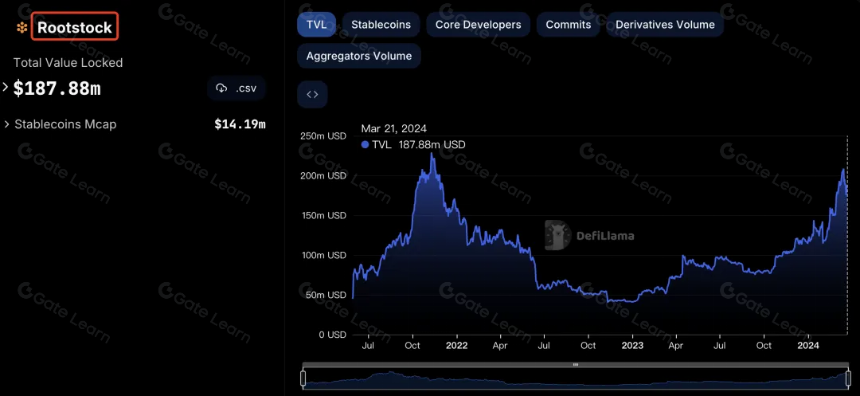Click the right handle of range slider
The height and width of the screenshot is (396, 860).
click(848, 378)
